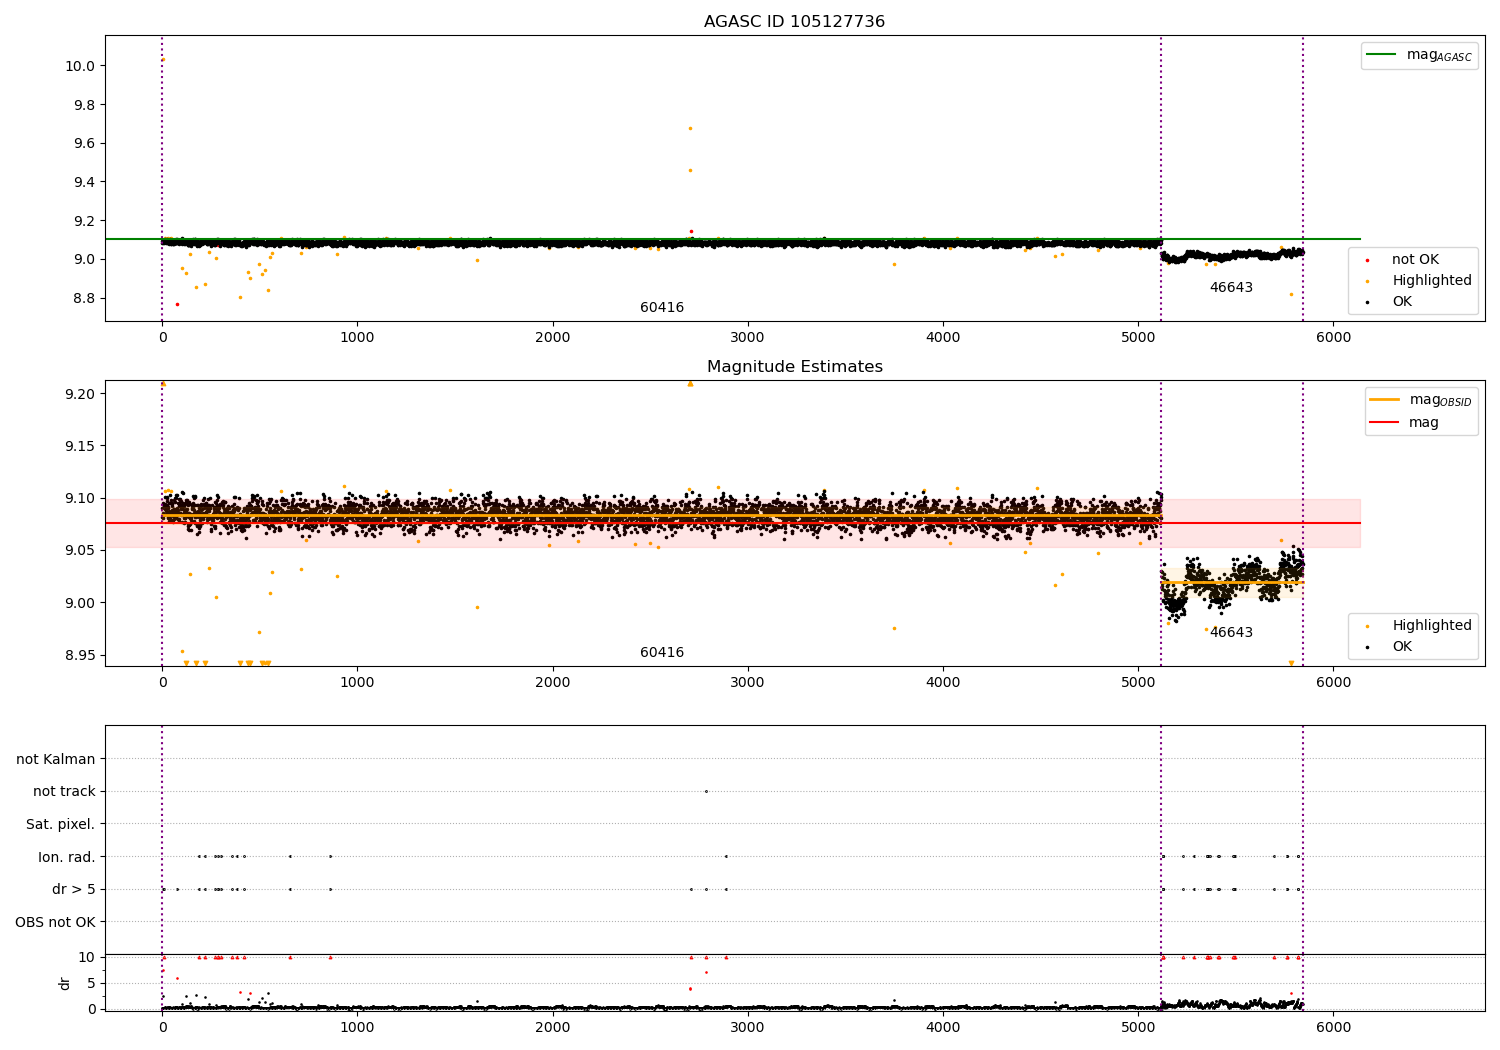Click the 9.4 tick on top y-axis
This screenshot has width=1500, height=1050.
[x=83, y=182]
